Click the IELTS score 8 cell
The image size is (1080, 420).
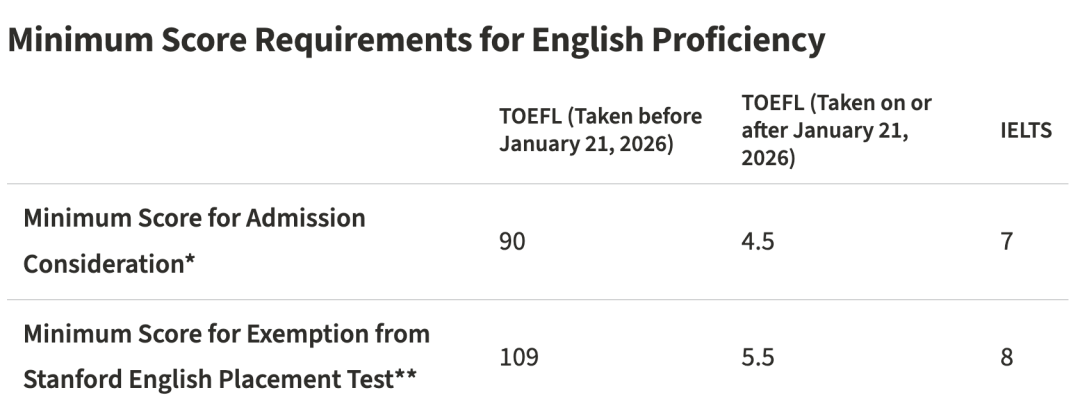click(x=1006, y=357)
